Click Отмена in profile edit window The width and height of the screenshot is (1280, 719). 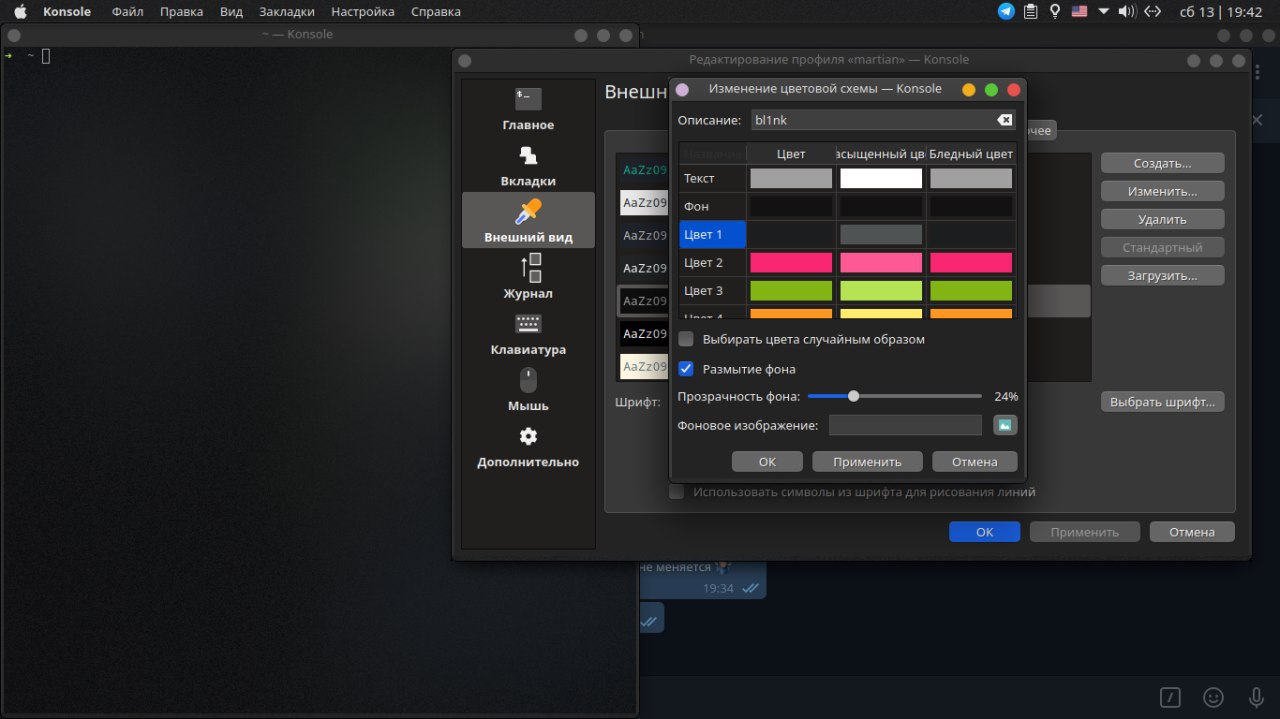(1192, 532)
